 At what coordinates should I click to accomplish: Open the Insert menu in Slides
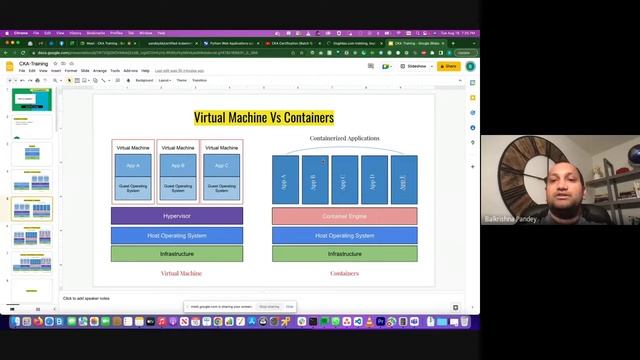pos(56,71)
